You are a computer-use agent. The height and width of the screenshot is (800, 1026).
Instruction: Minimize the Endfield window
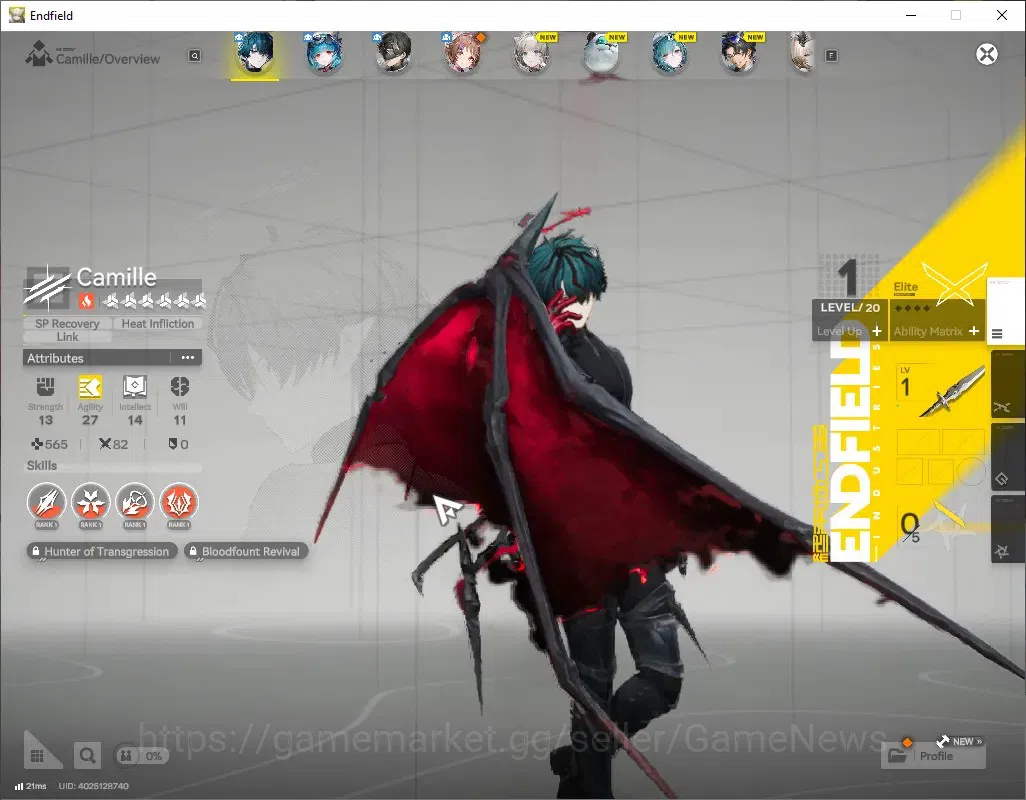pos(911,15)
